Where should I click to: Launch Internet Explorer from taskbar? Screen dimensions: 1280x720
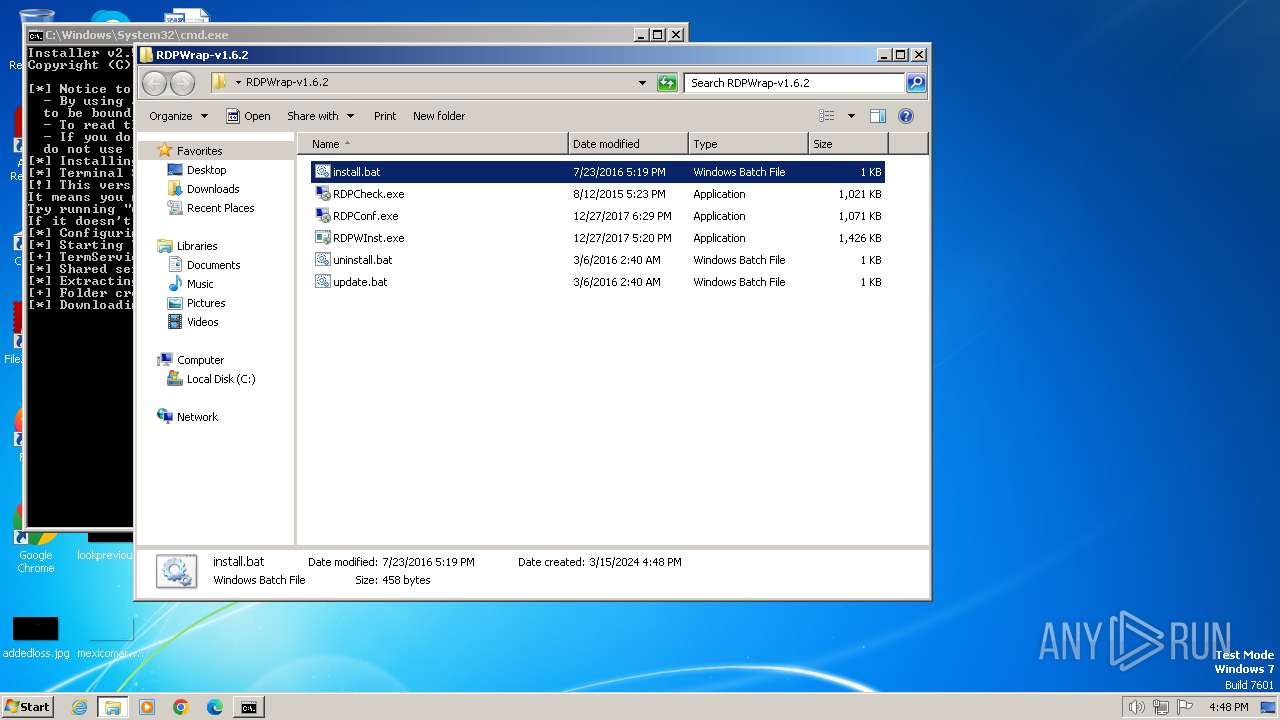click(x=79, y=707)
